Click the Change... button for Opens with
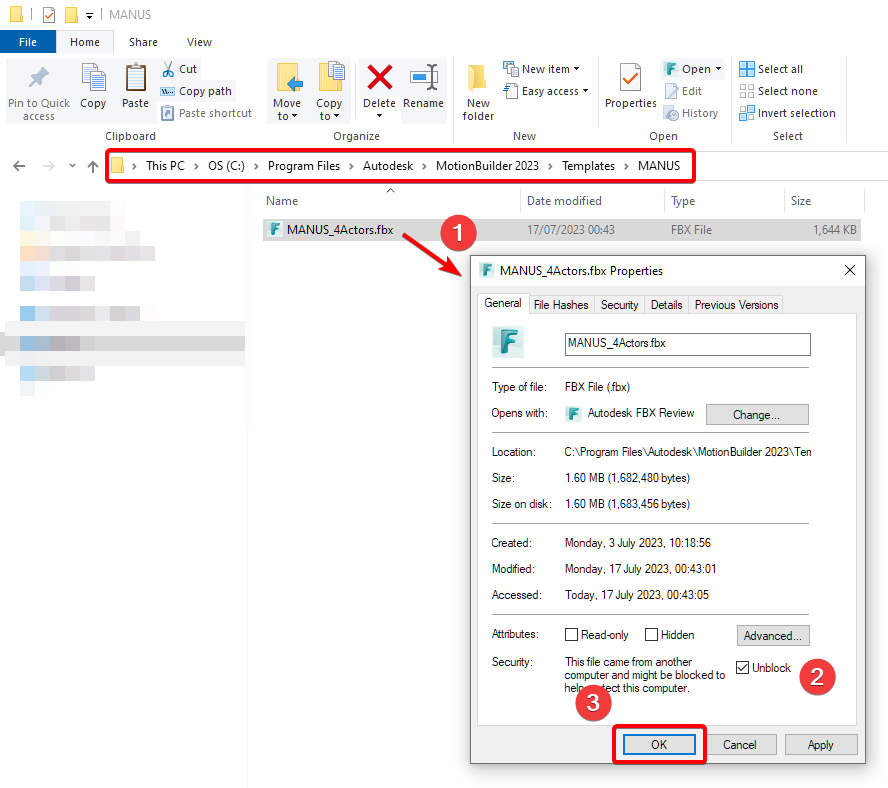 point(756,414)
